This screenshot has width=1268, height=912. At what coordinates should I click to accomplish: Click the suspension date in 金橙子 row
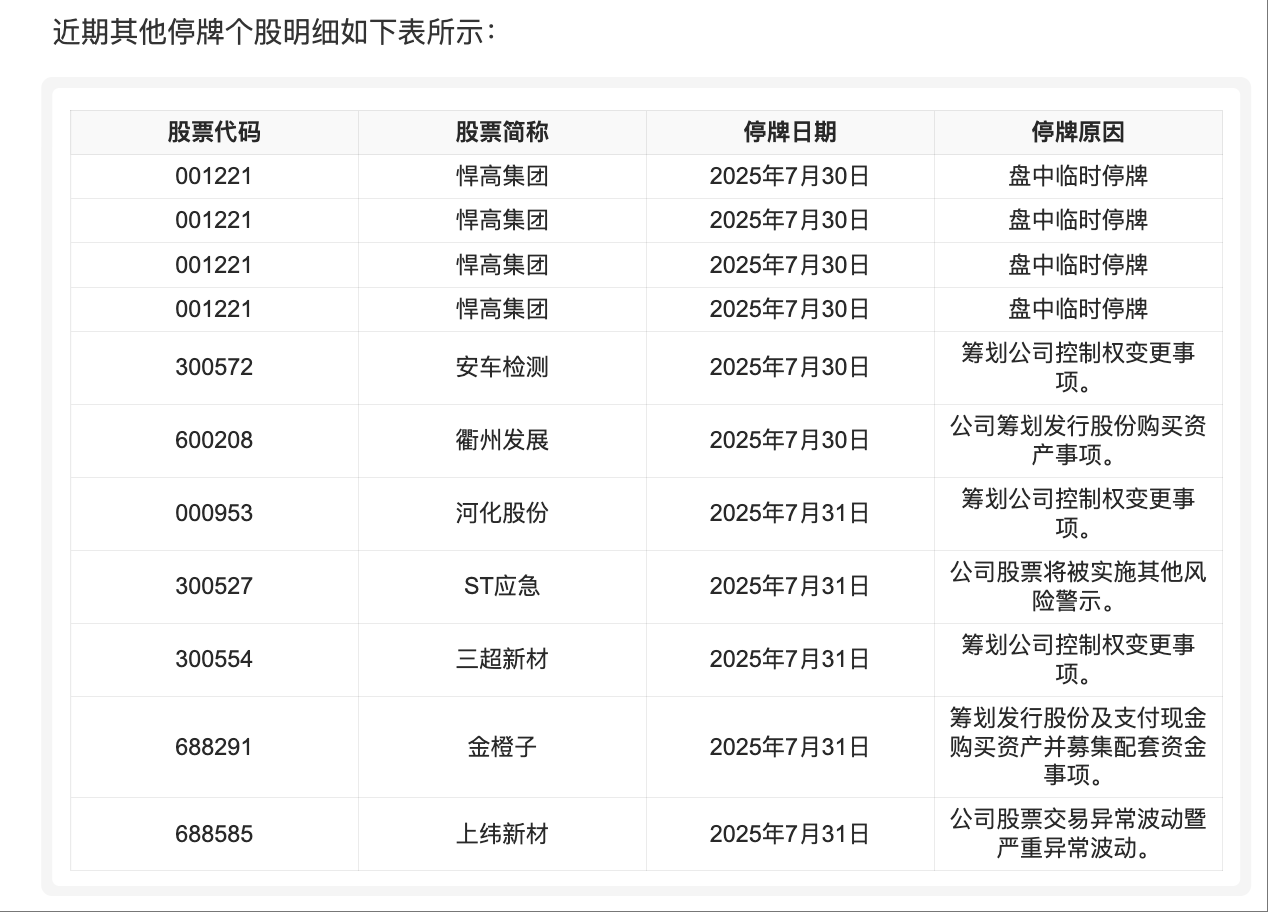pos(790,747)
